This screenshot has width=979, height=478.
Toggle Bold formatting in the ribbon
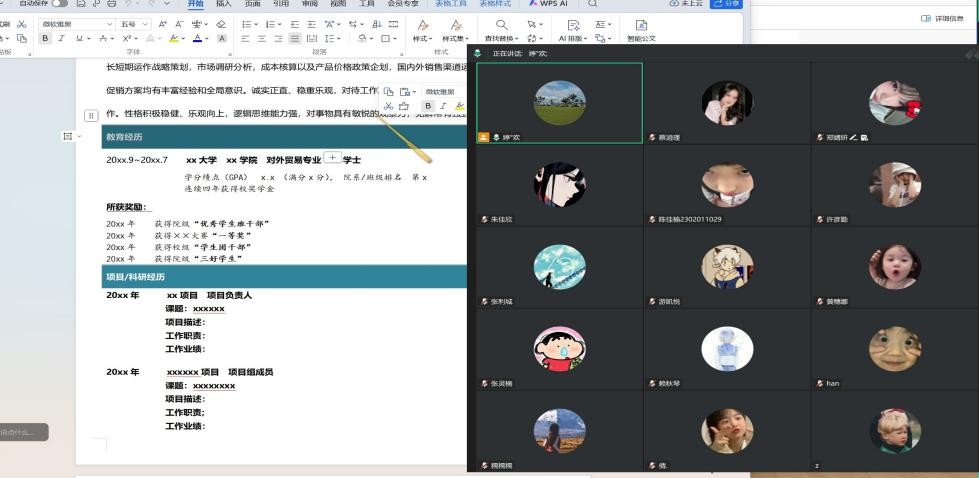(x=45, y=38)
